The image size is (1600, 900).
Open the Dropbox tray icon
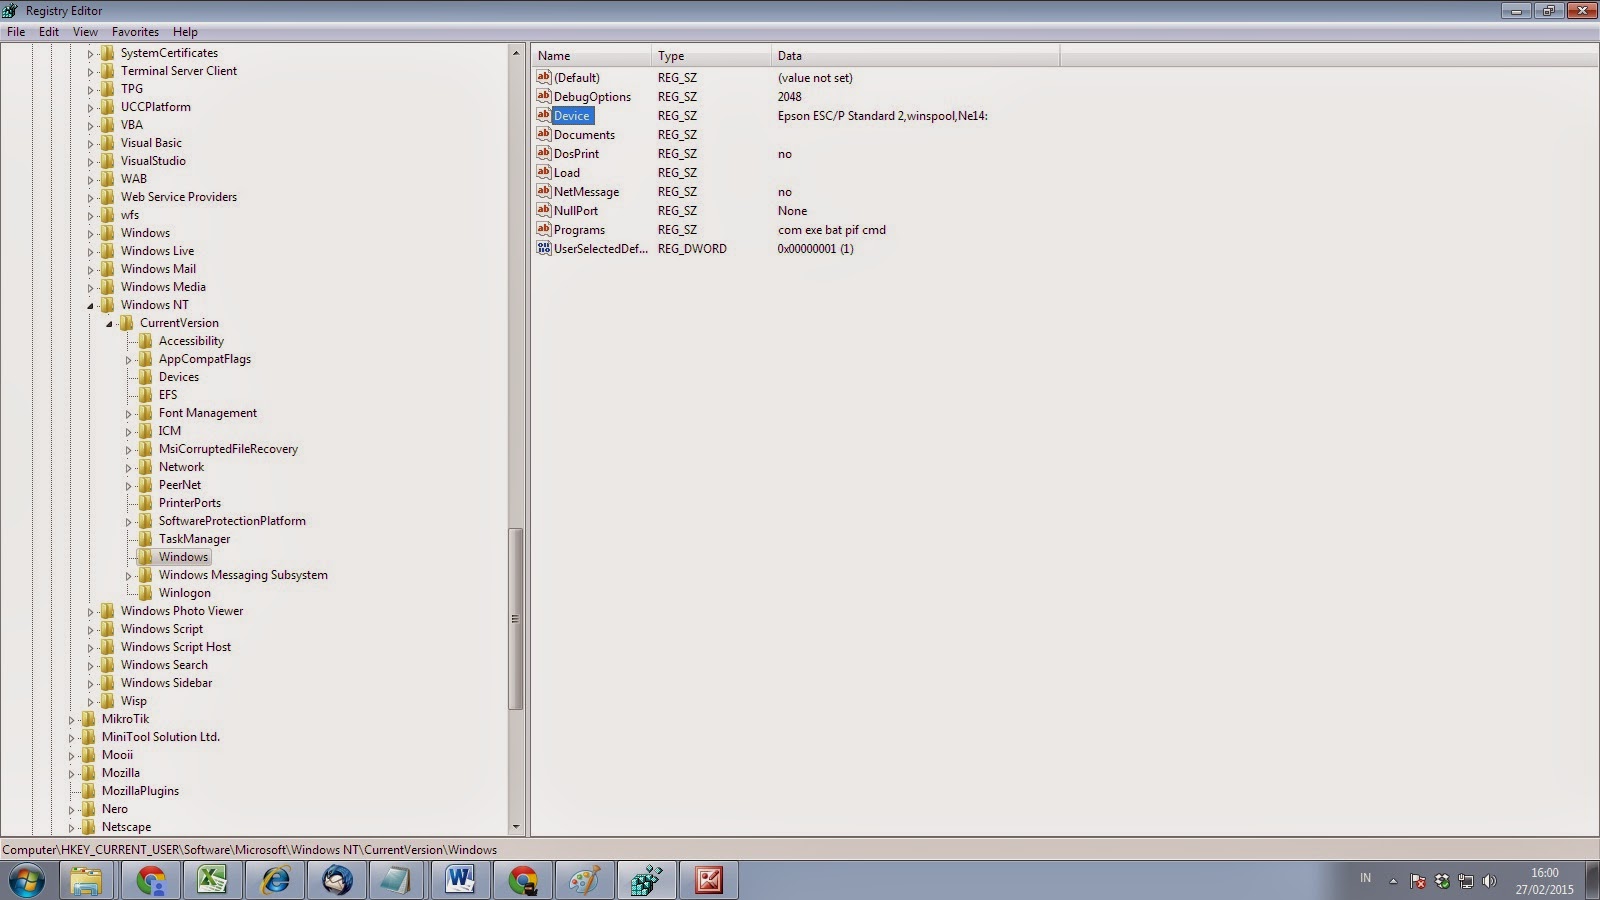tap(1442, 881)
